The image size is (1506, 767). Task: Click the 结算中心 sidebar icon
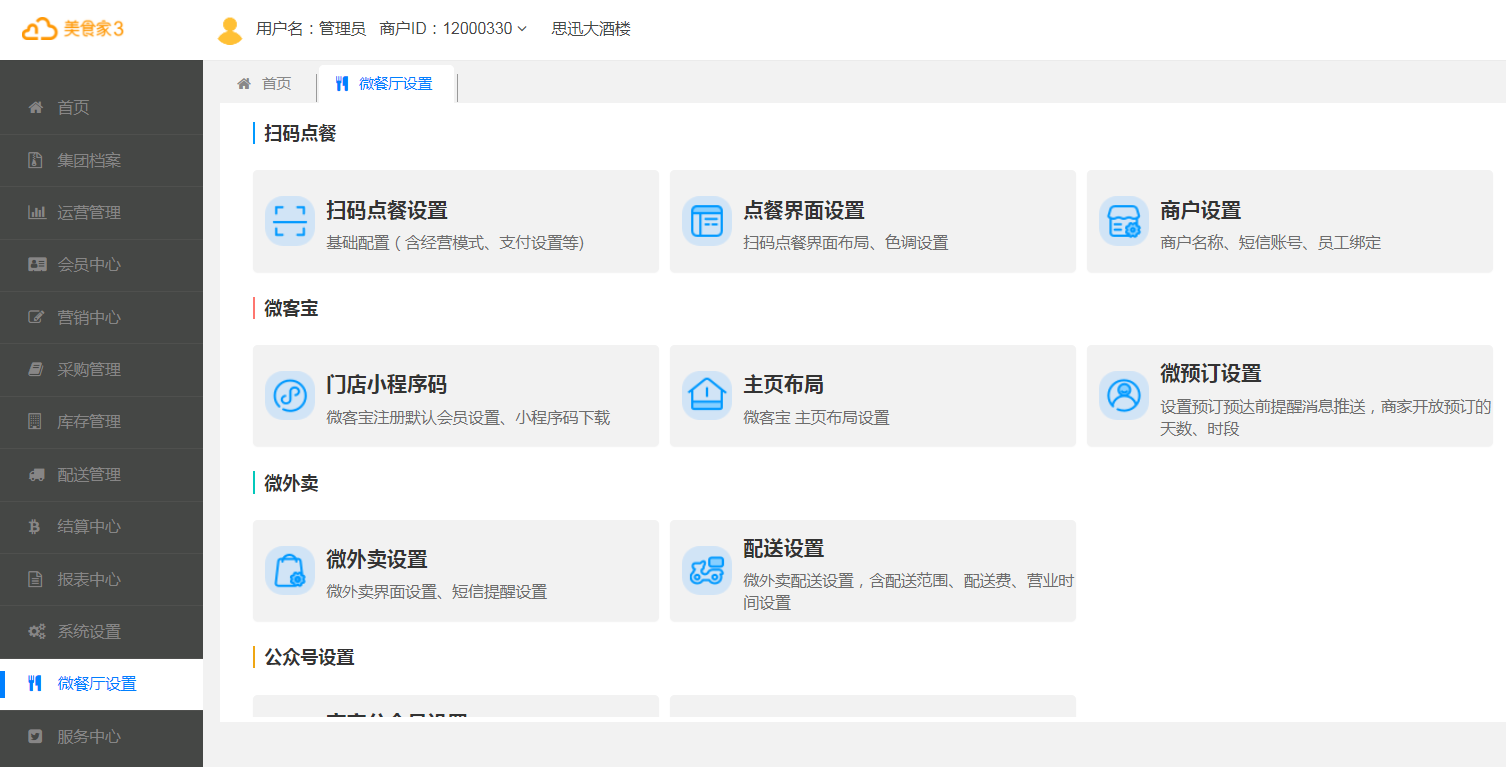pos(36,527)
